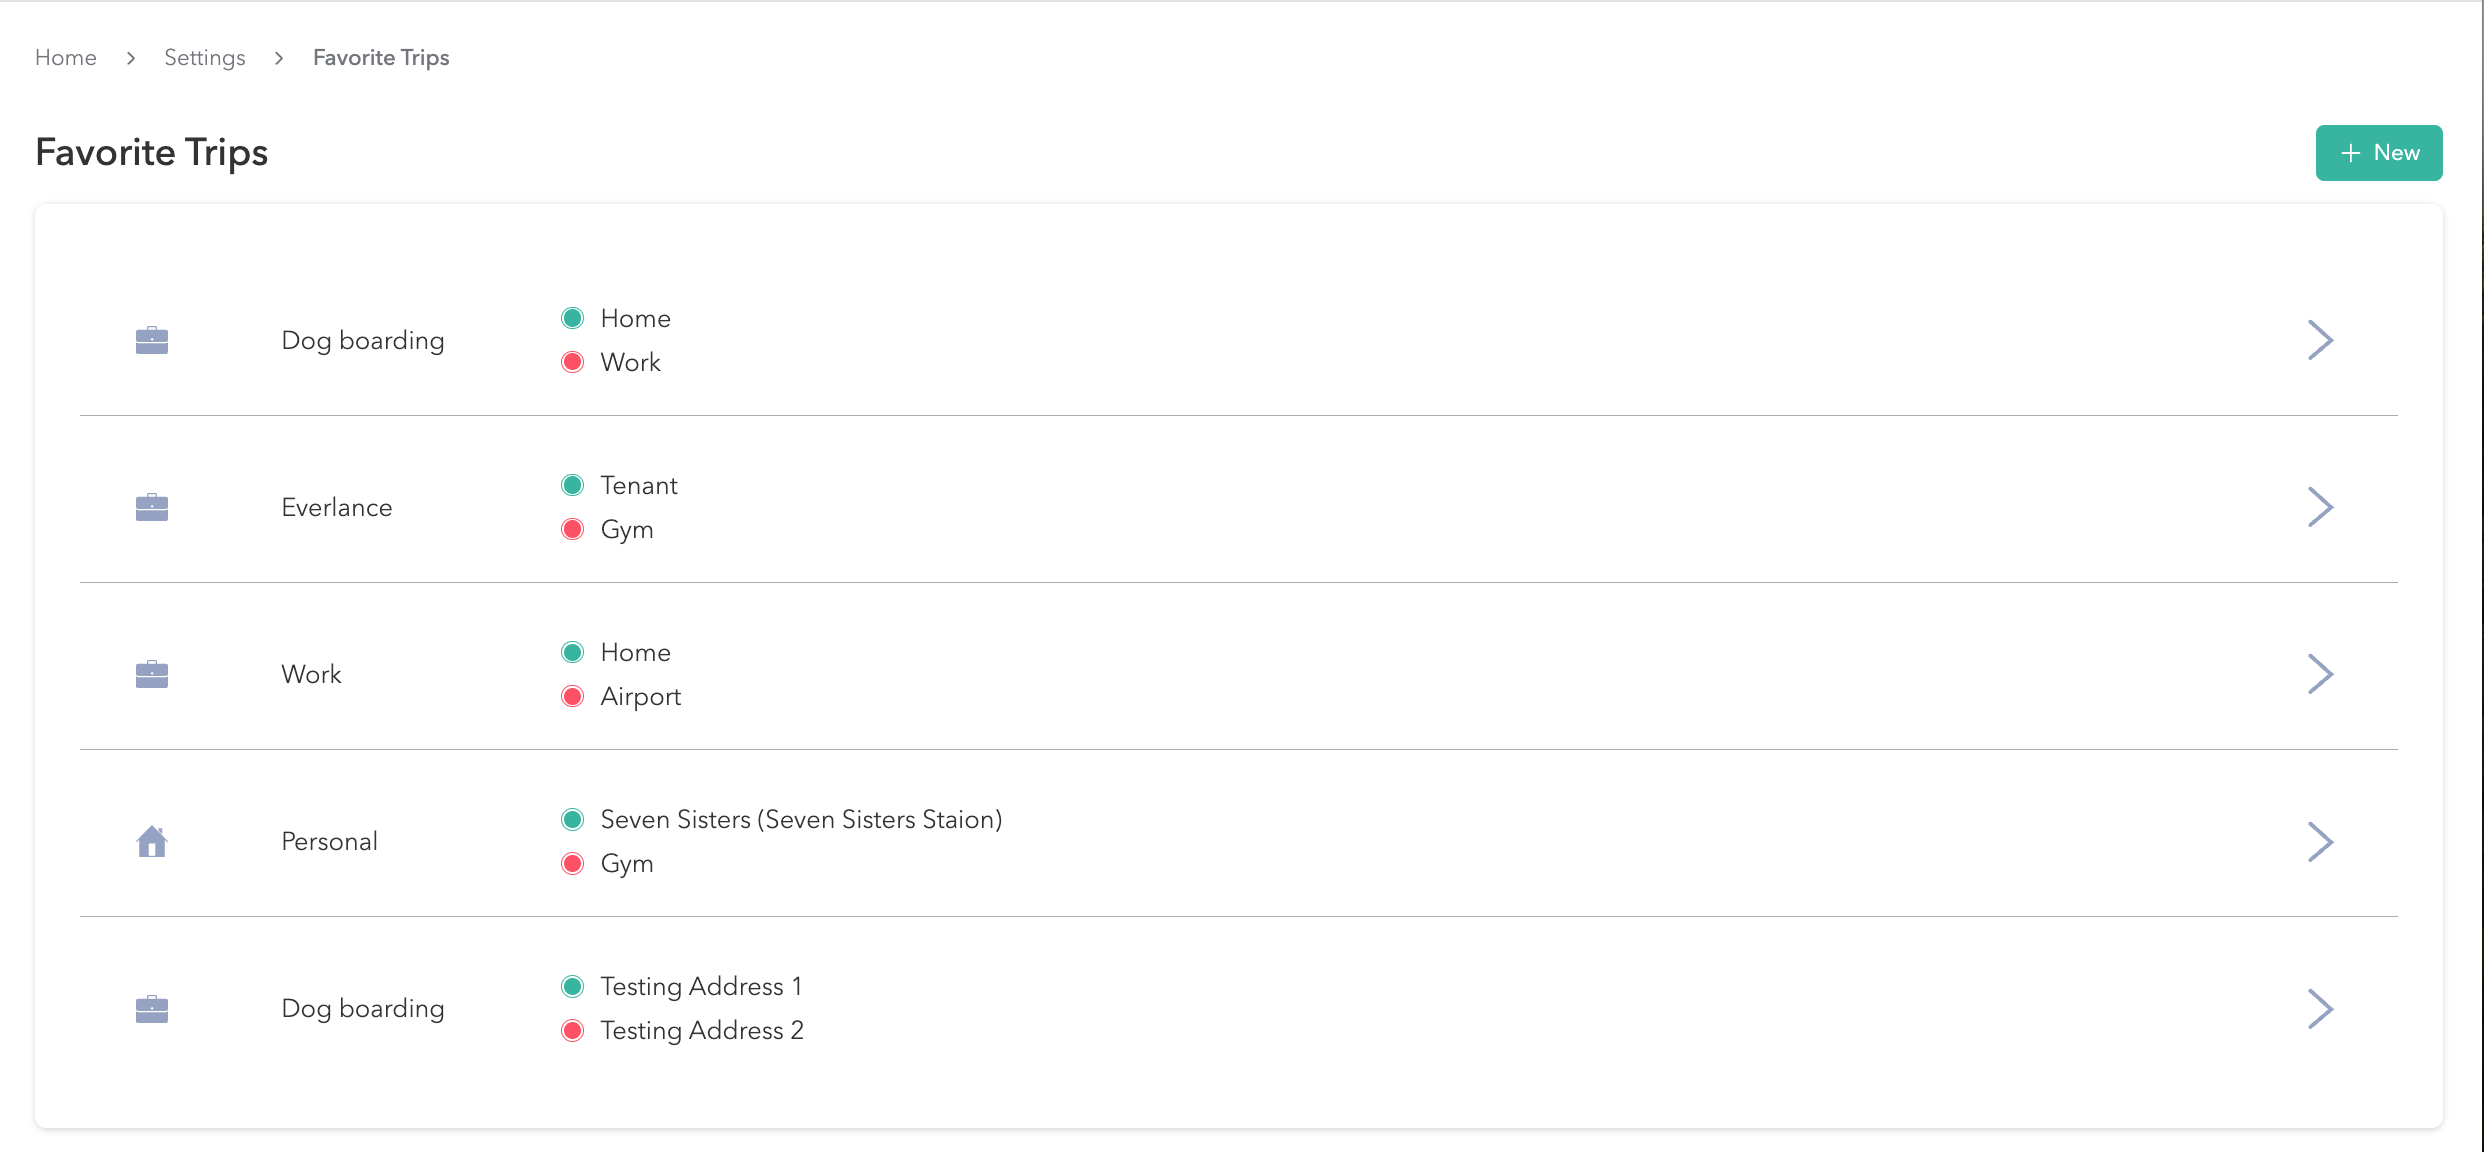The height and width of the screenshot is (1152, 2484).
Task: Click the plus icon inside the New button
Action: [x=2349, y=152]
